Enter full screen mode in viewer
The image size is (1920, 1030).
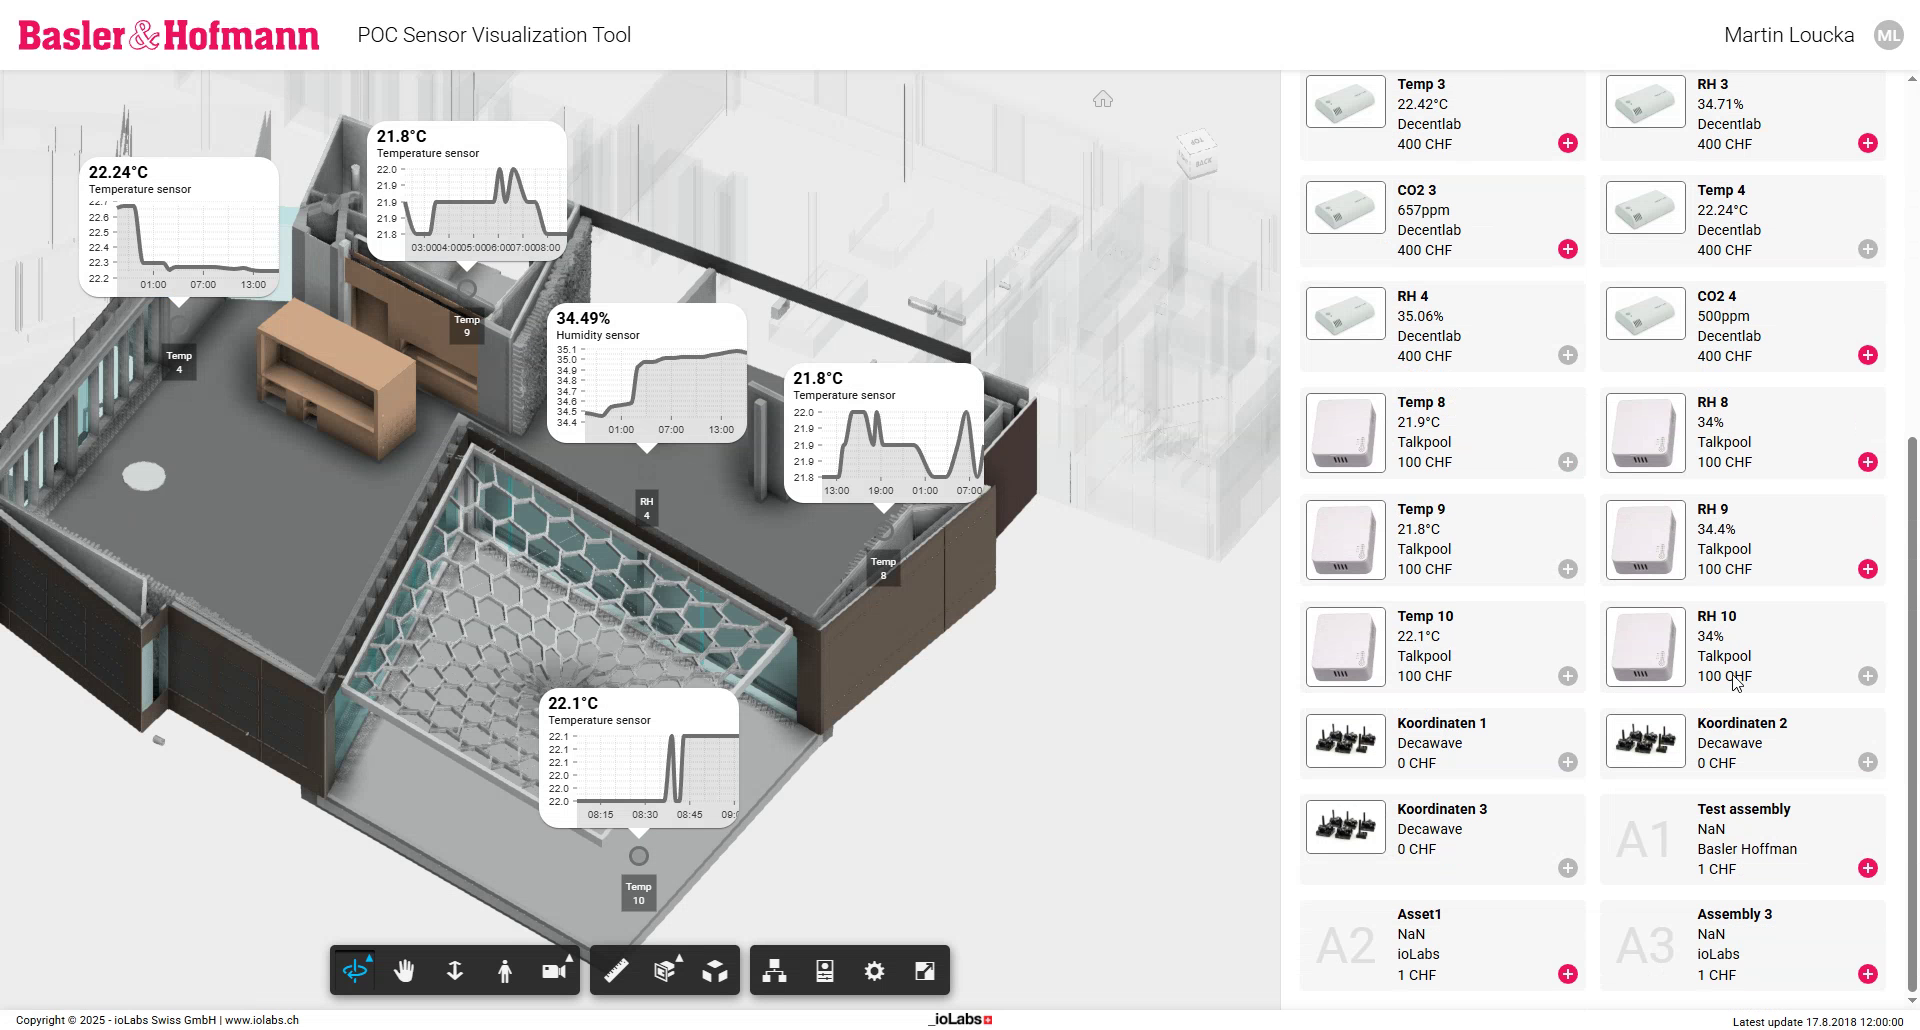click(x=925, y=971)
